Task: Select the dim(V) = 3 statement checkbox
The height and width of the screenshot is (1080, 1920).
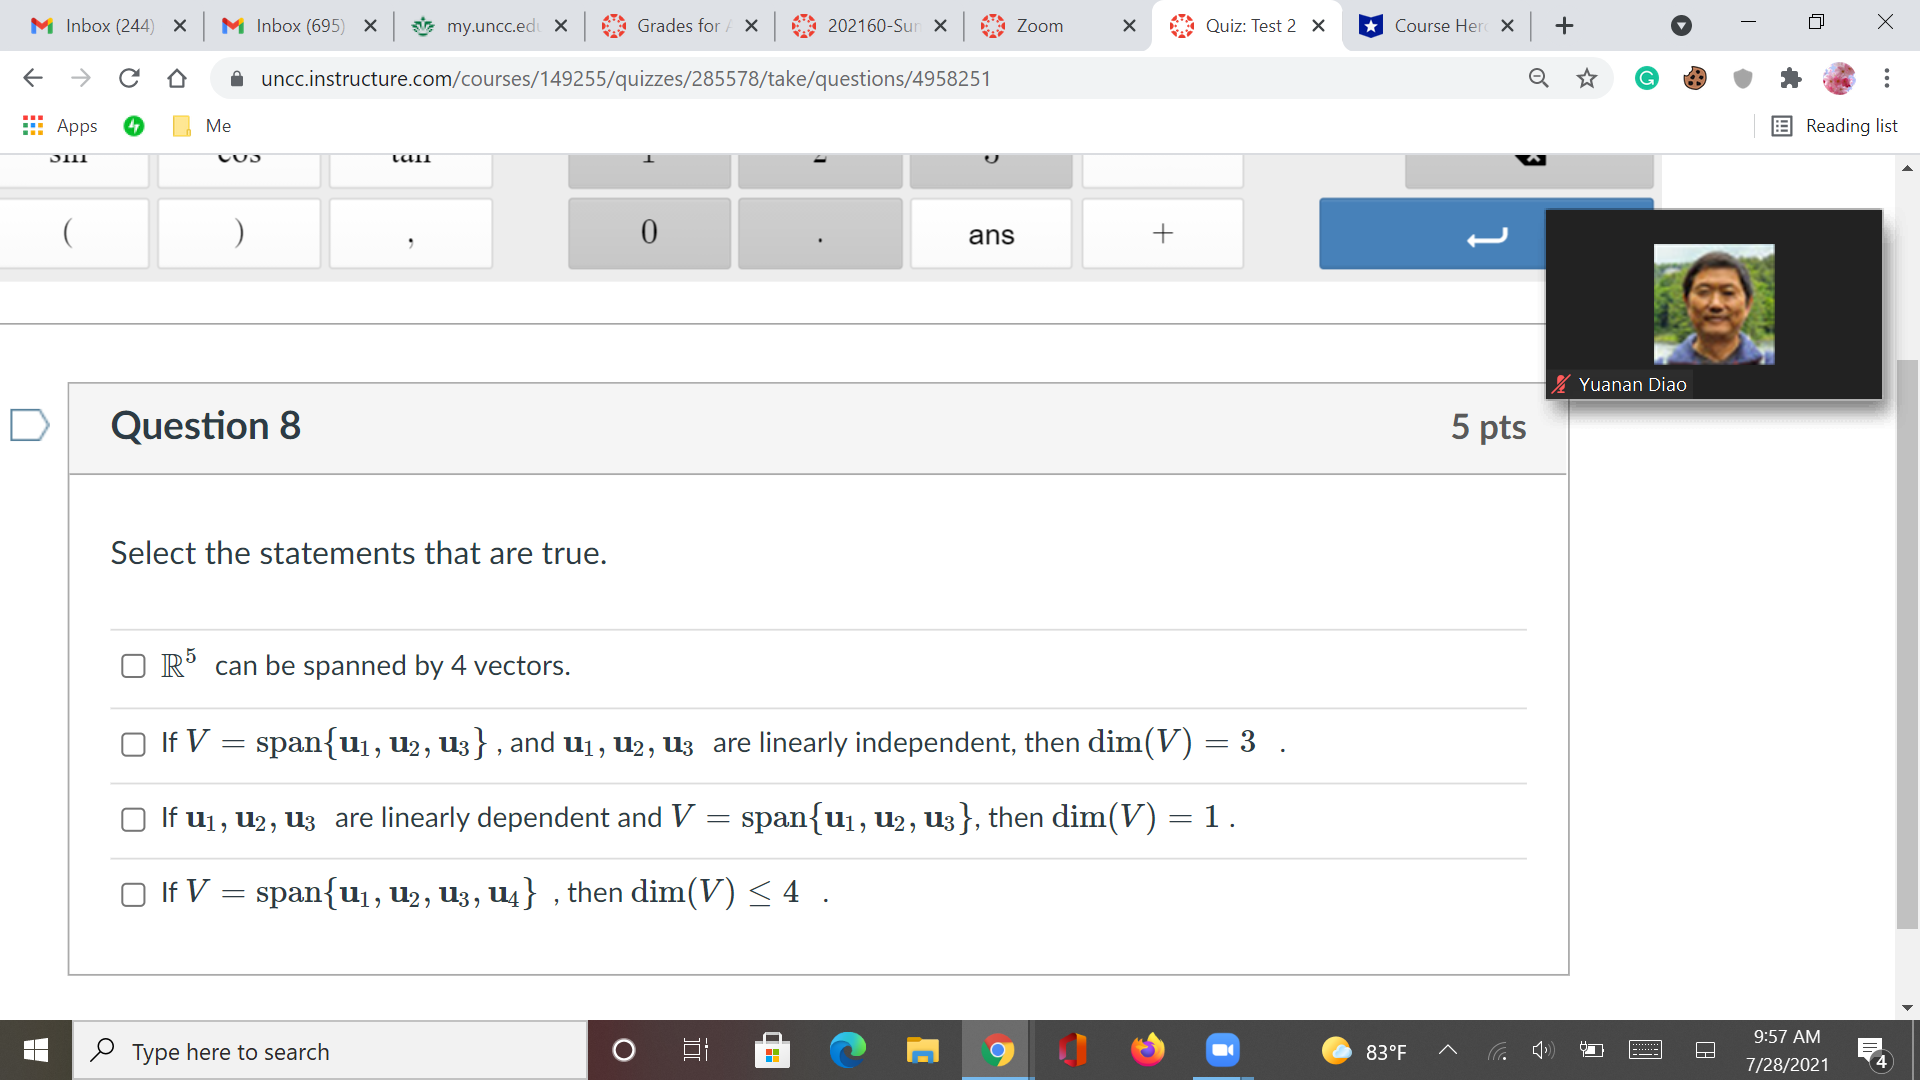Action: pos(133,744)
